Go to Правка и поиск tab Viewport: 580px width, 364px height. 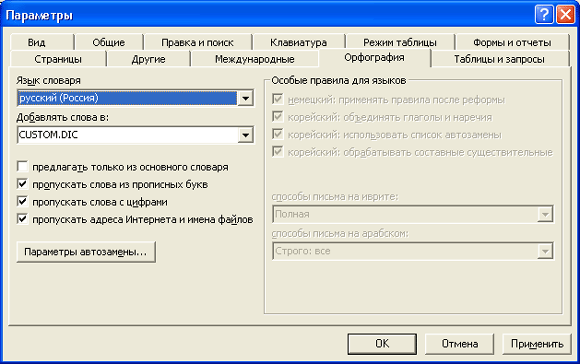[x=198, y=43]
